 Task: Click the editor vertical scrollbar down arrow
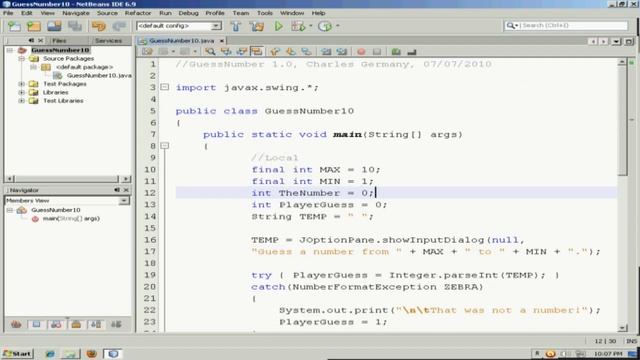coord(622,328)
